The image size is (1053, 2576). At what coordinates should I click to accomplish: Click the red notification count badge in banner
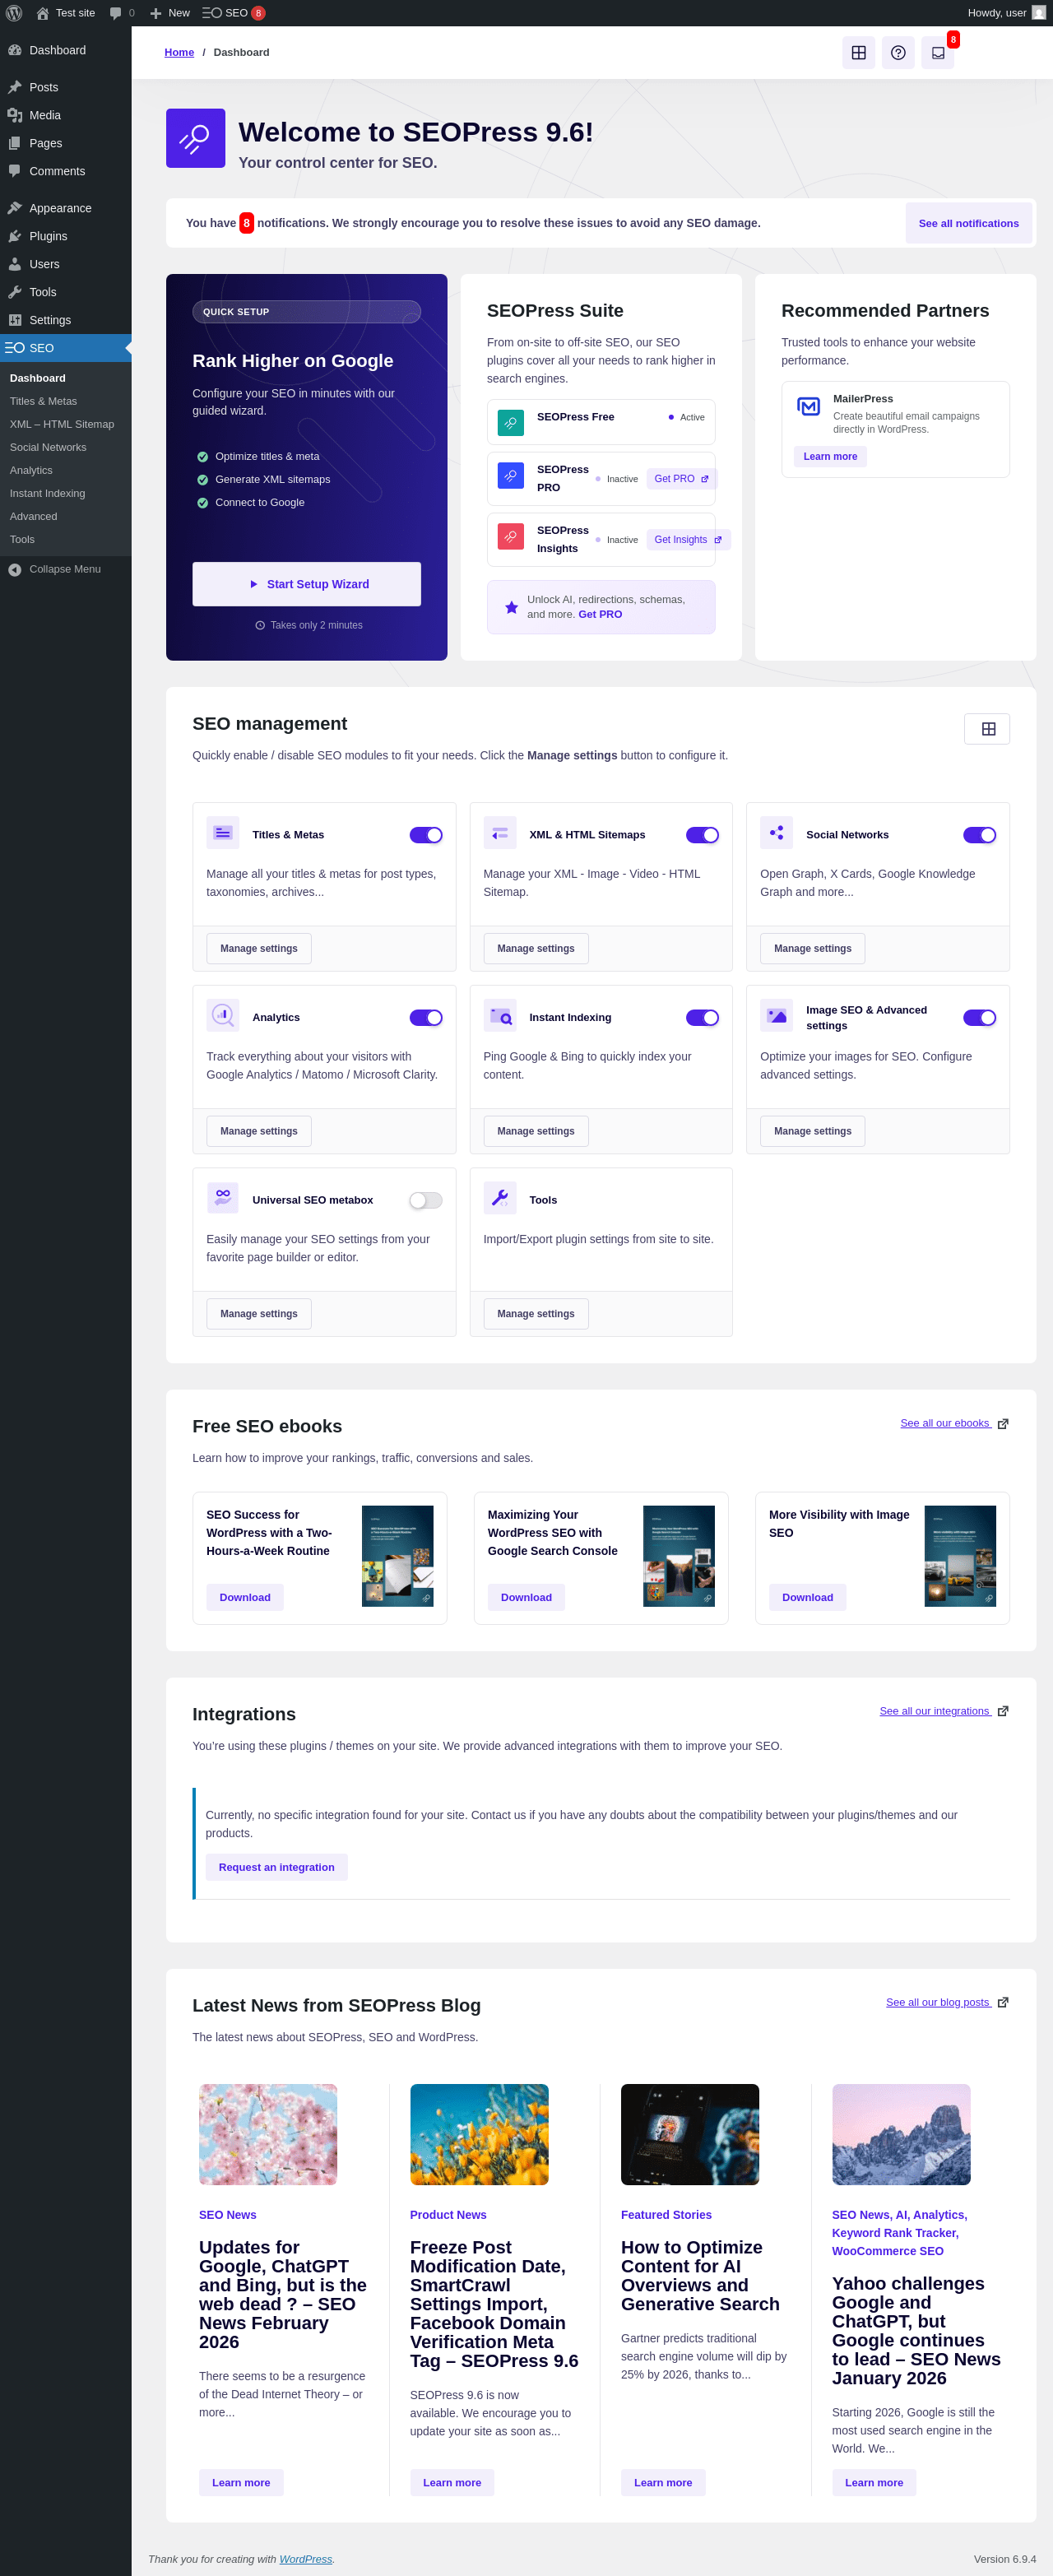pos(246,223)
